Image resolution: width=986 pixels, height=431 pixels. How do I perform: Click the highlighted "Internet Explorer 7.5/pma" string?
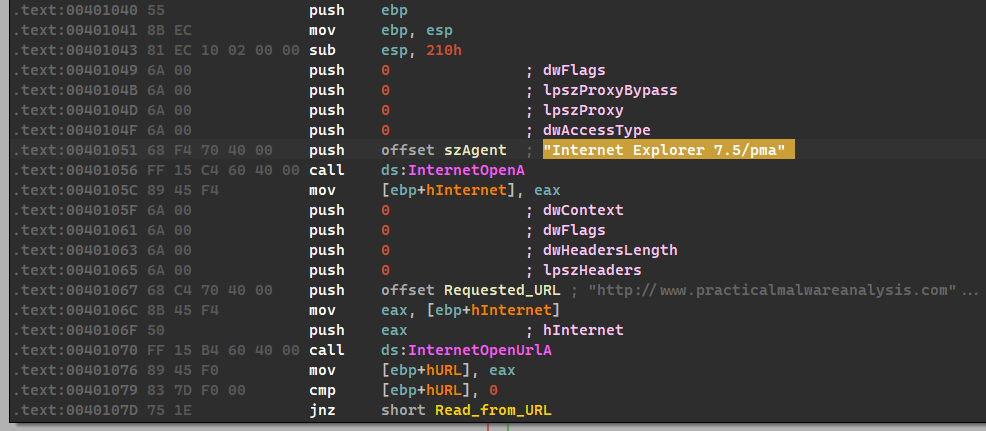point(668,150)
